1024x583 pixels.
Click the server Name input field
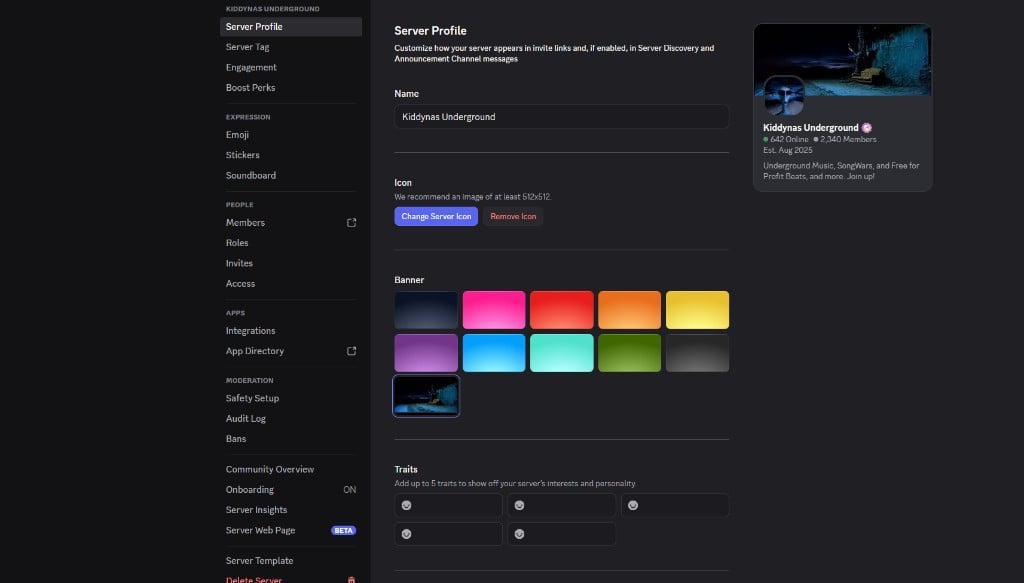point(561,117)
